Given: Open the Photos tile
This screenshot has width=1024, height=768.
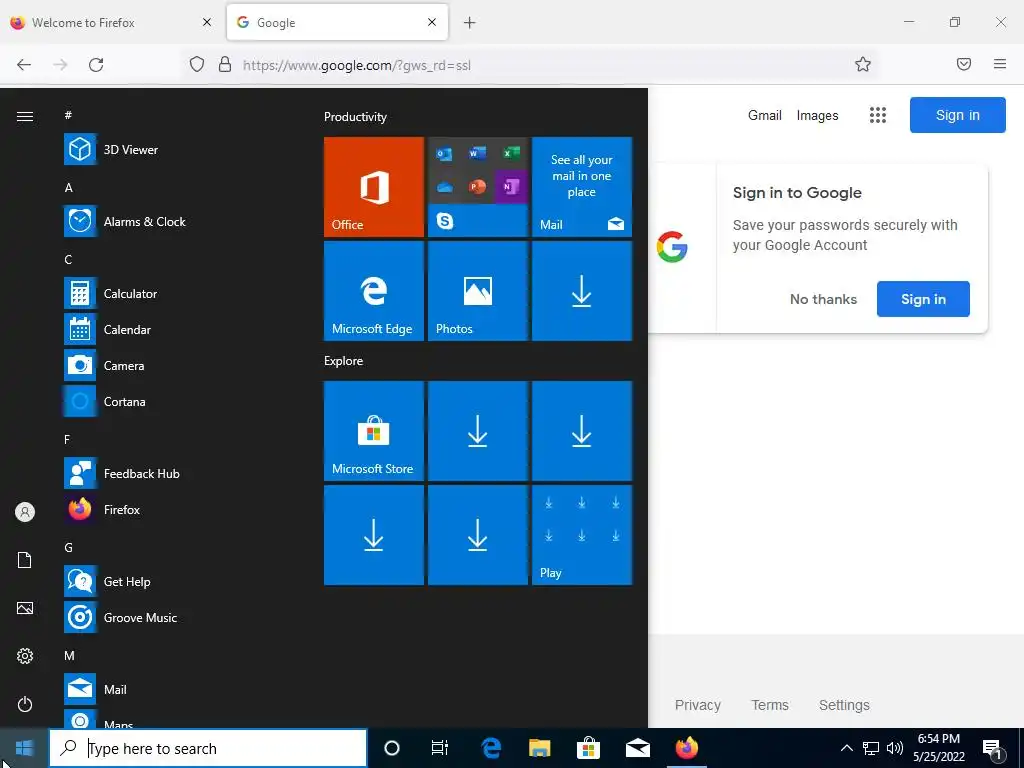Looking at the screenshot, I should pos(477,291).
